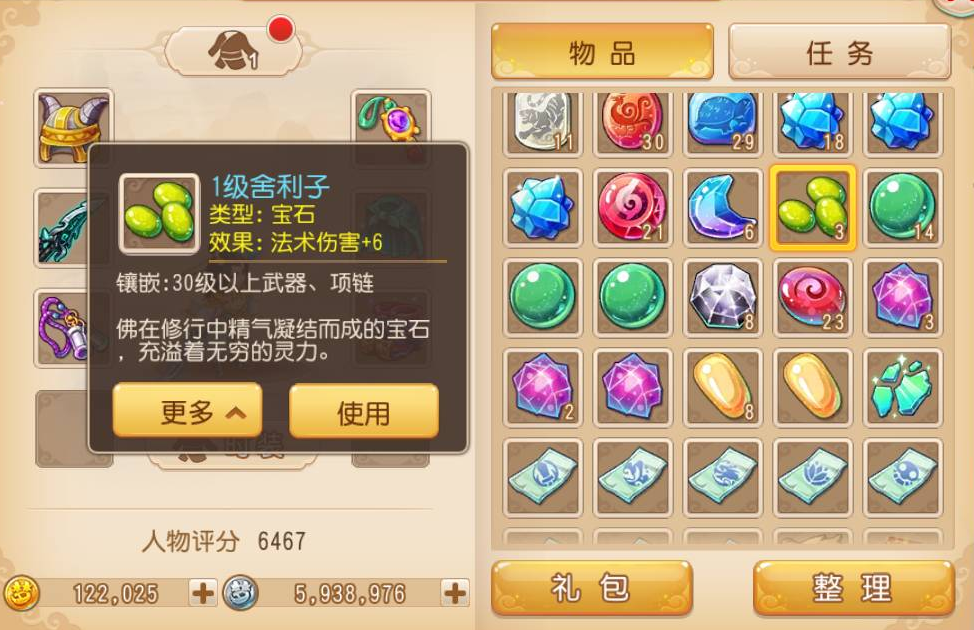
Task: Switch to the 物品 tab
Action: tap(602, 52)
